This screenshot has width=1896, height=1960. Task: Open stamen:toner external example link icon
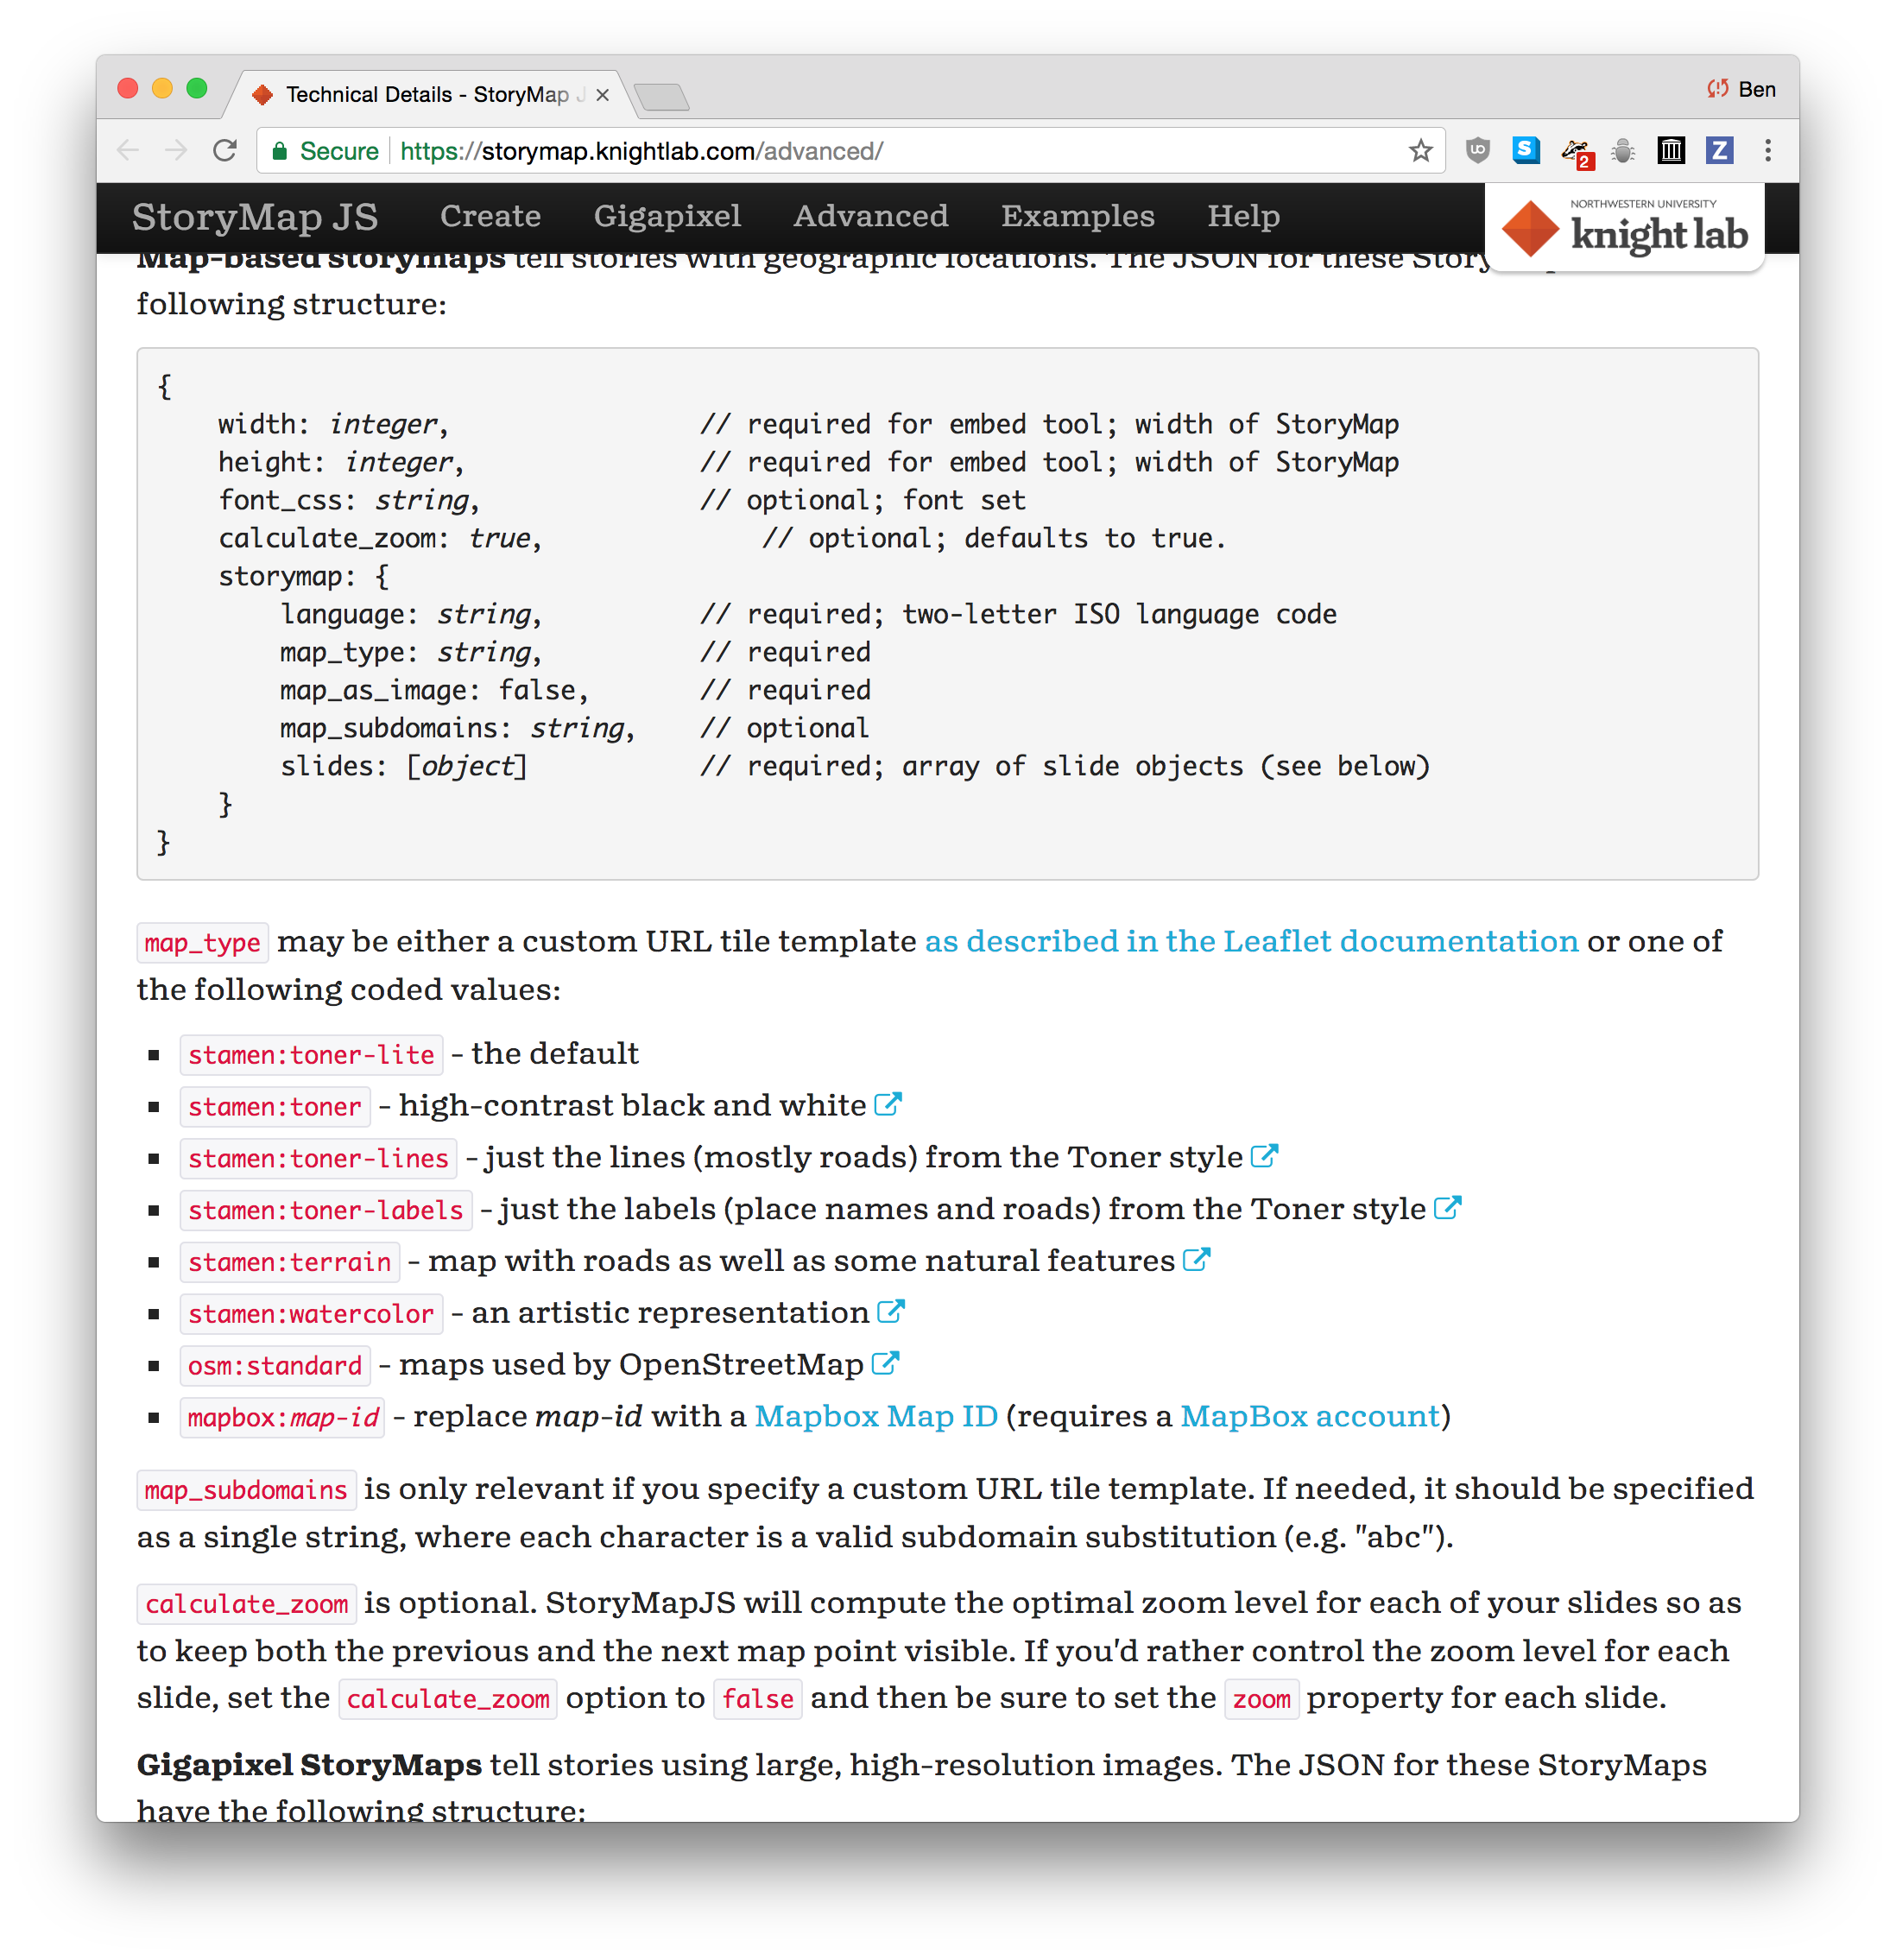[x=888, y=1104]
